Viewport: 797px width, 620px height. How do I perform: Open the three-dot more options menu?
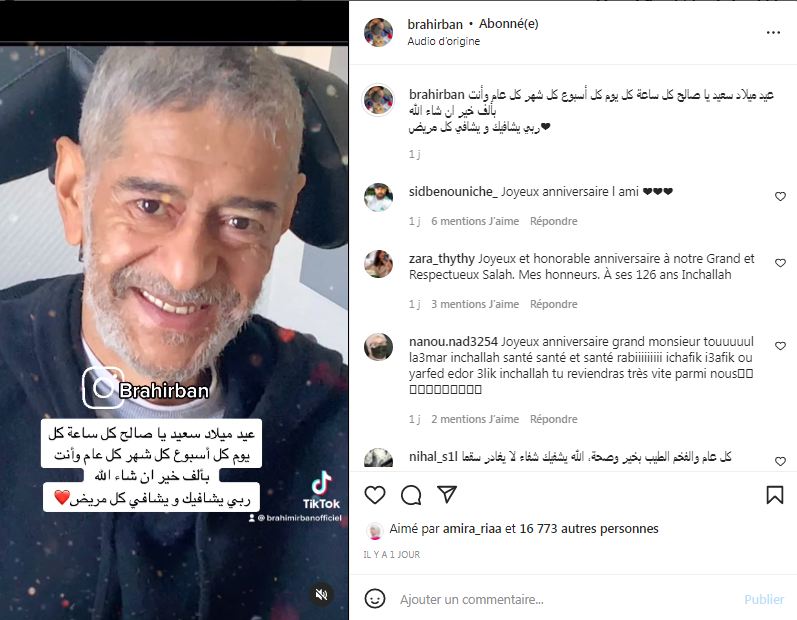click(773, 33)
